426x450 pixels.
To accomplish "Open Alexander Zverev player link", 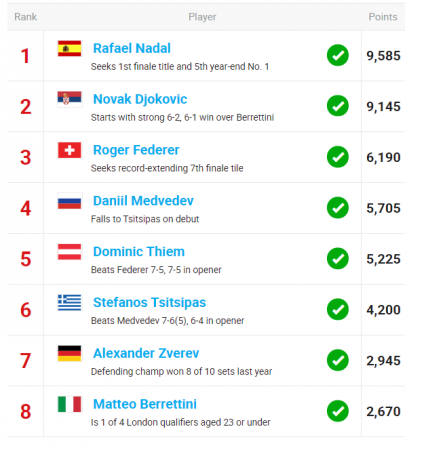I will [146, 353].
